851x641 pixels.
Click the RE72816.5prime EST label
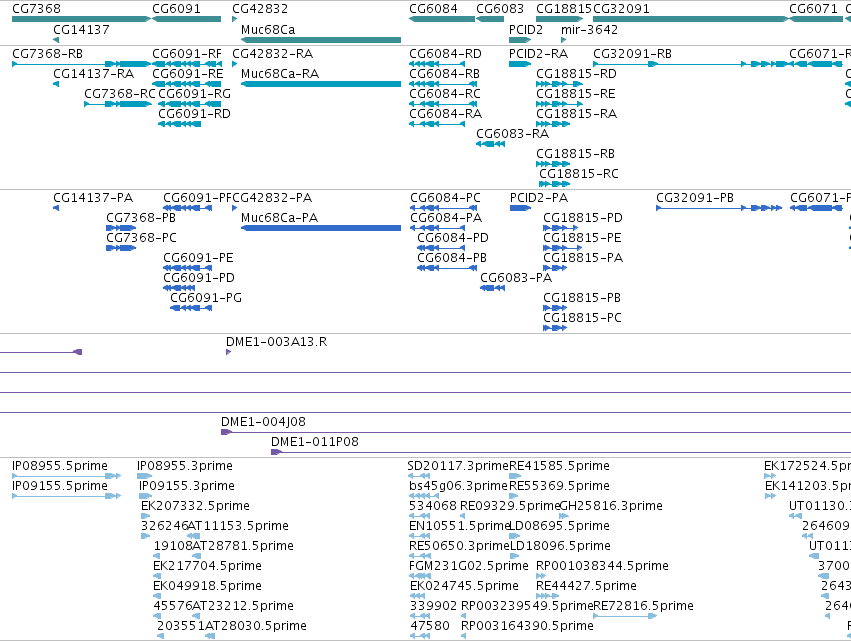point(644,606)
